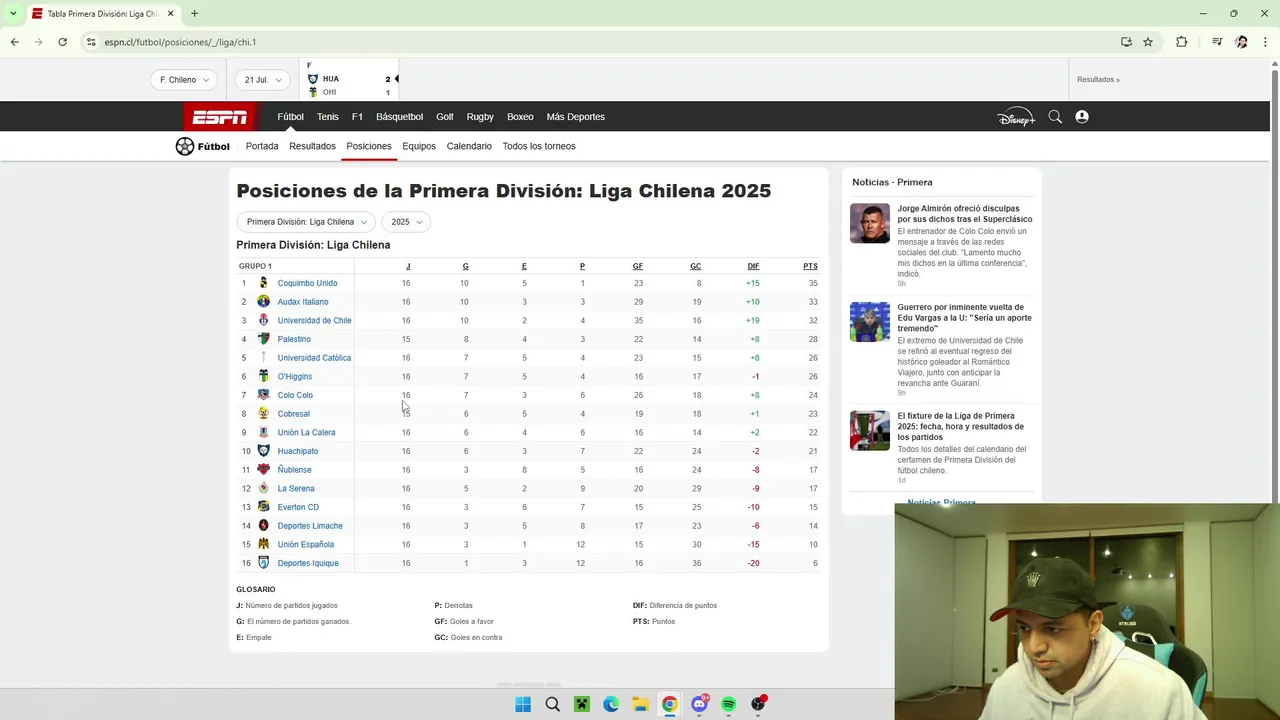Open Windows Start menu
Image resolution: width=1280 pixels, height=720 pixels.
523,704
